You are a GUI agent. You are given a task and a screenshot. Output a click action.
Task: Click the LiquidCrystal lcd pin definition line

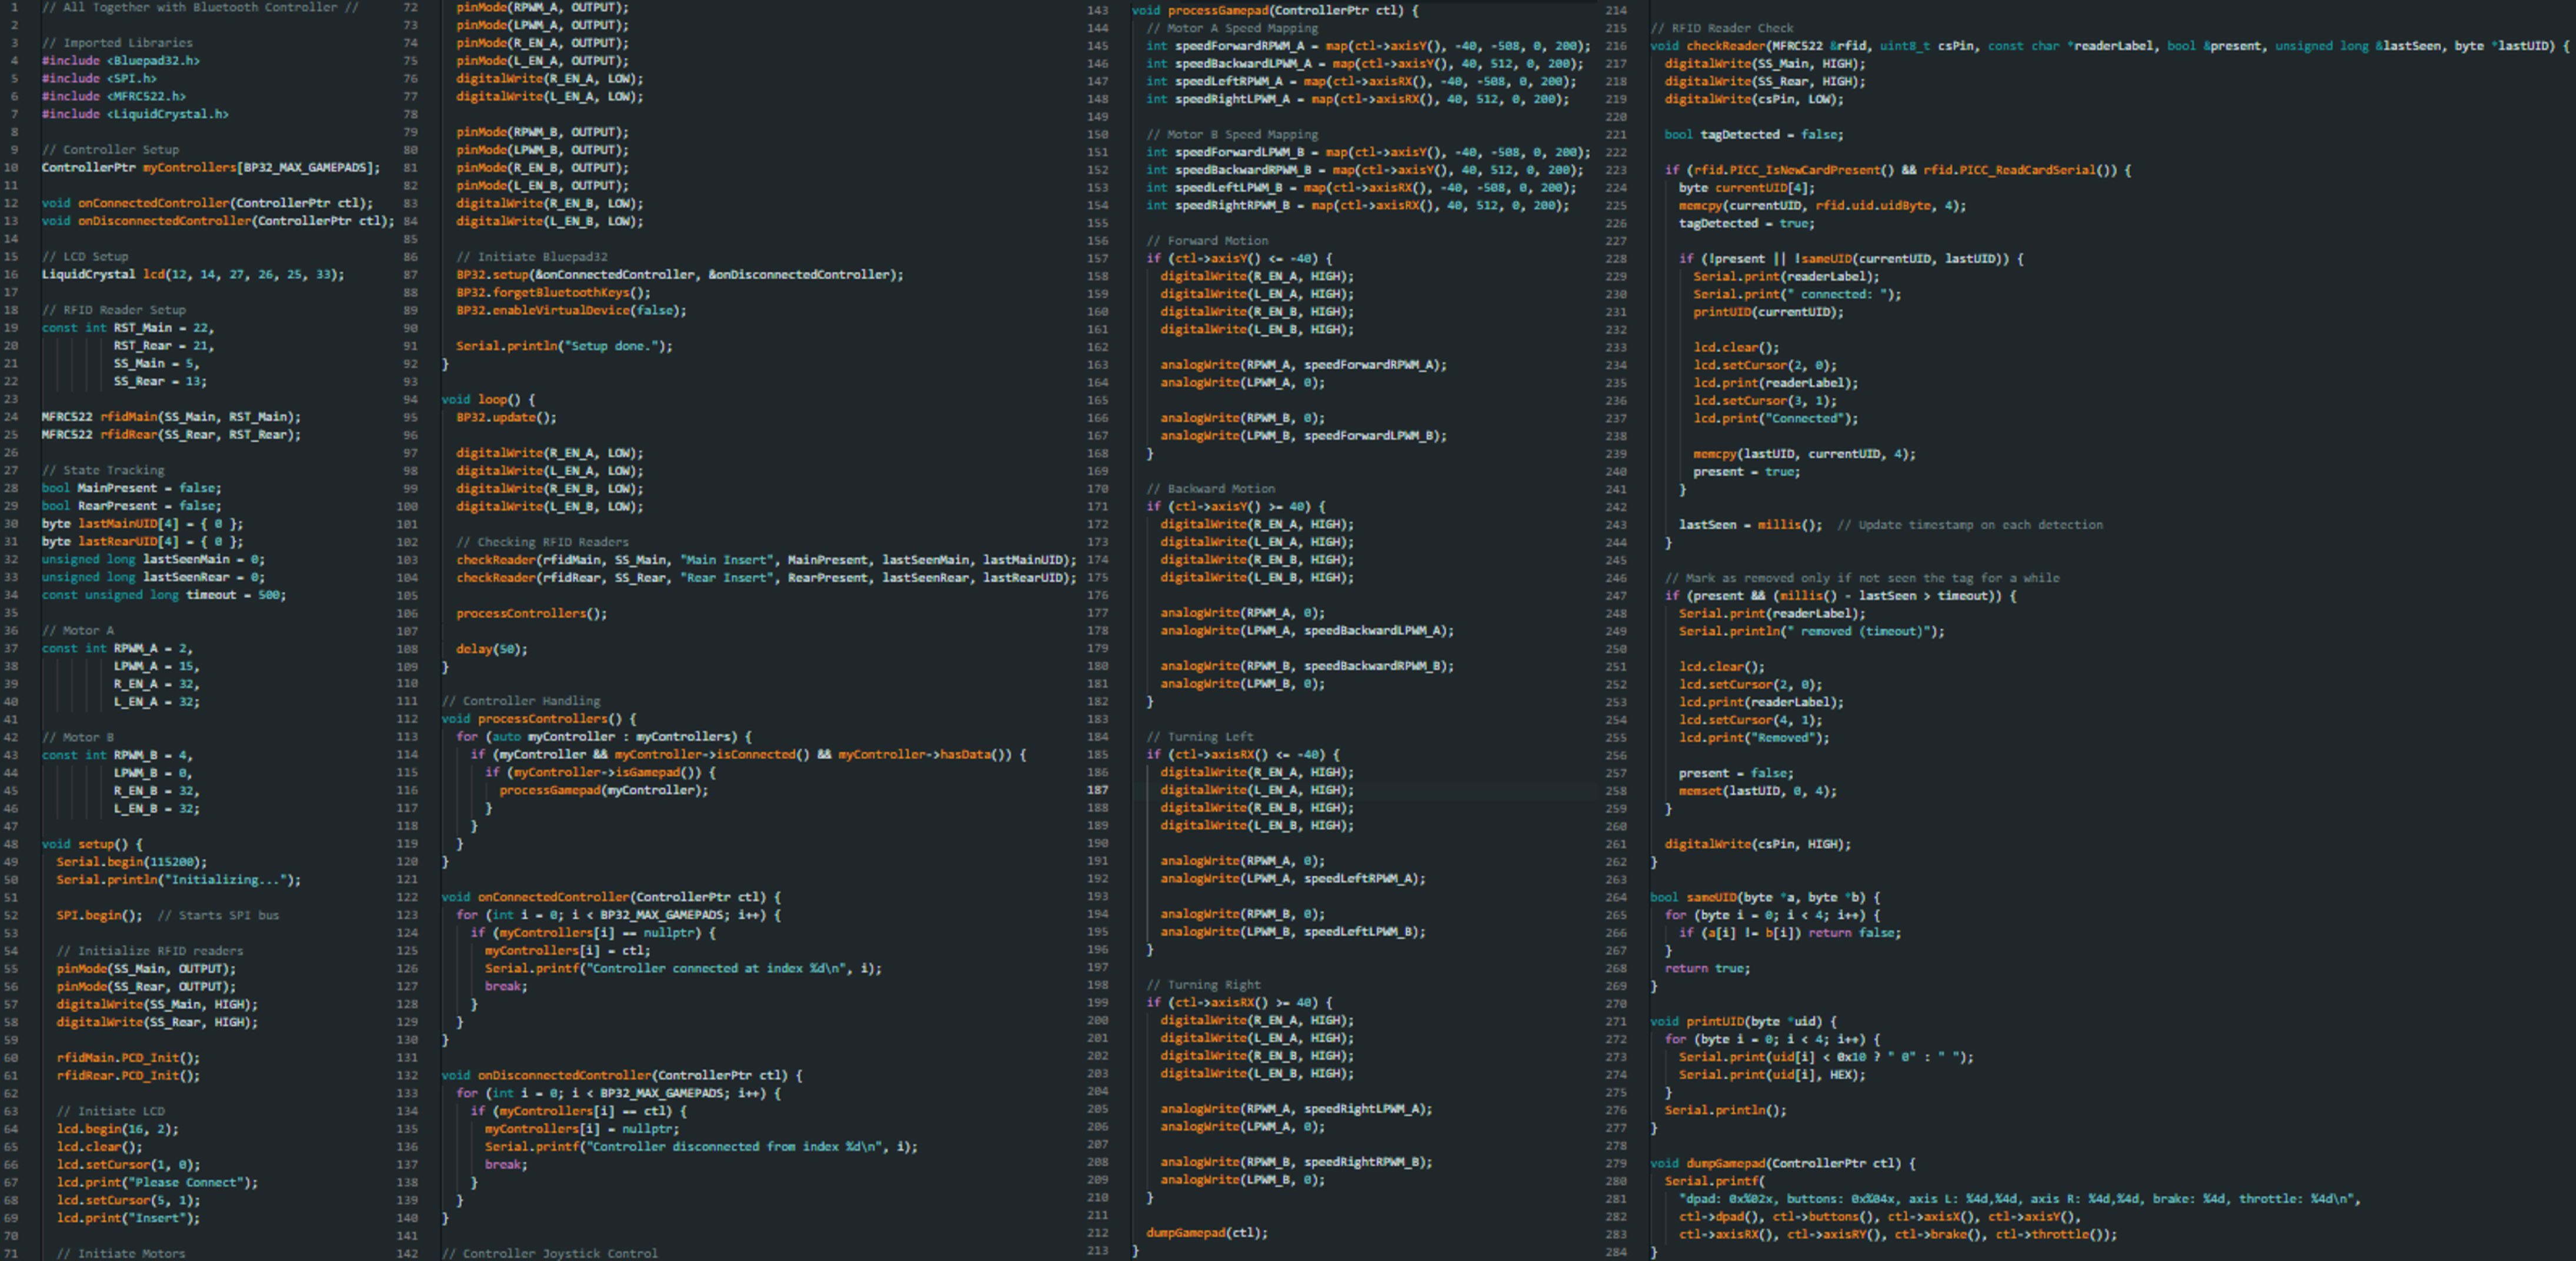(x=192, y=274)
